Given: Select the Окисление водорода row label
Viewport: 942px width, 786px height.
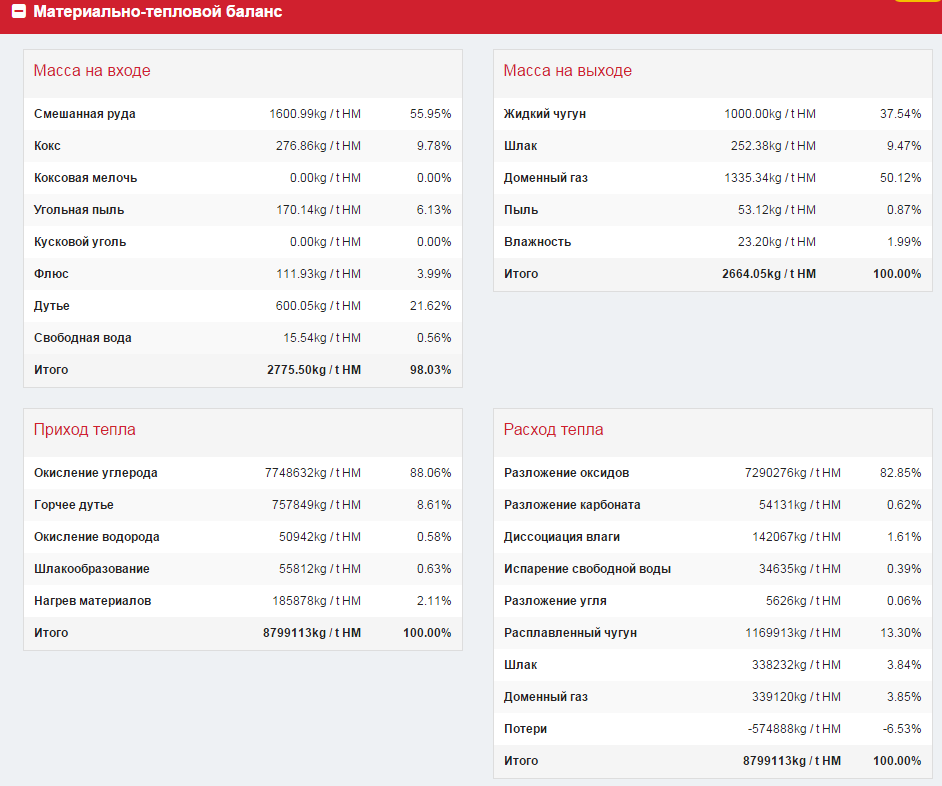Looking at the screenshot, I should 97,537.
